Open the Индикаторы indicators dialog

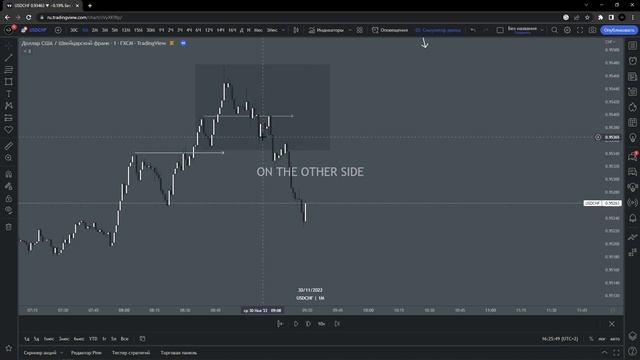[326, 30]
